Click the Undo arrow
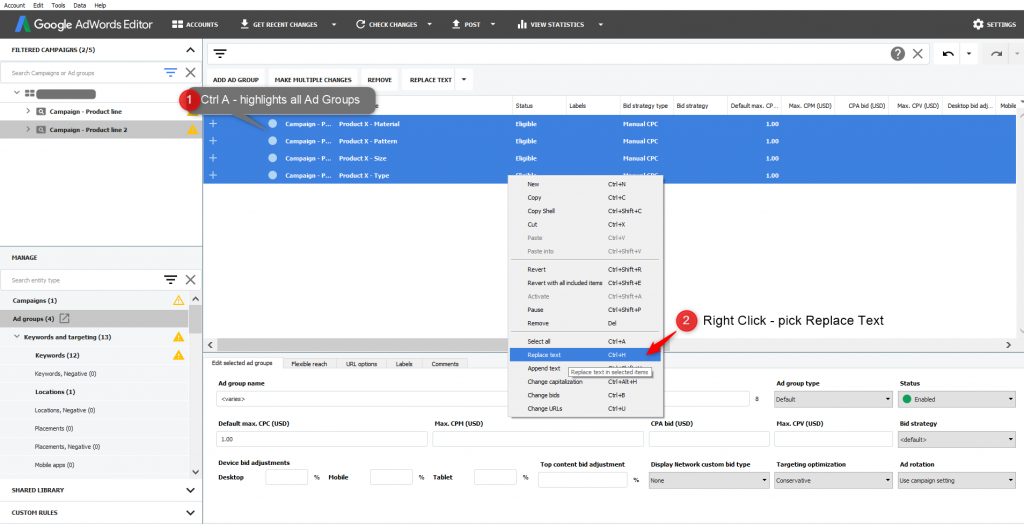Screen dimensions: 1024x524 [x=948, y=54]
